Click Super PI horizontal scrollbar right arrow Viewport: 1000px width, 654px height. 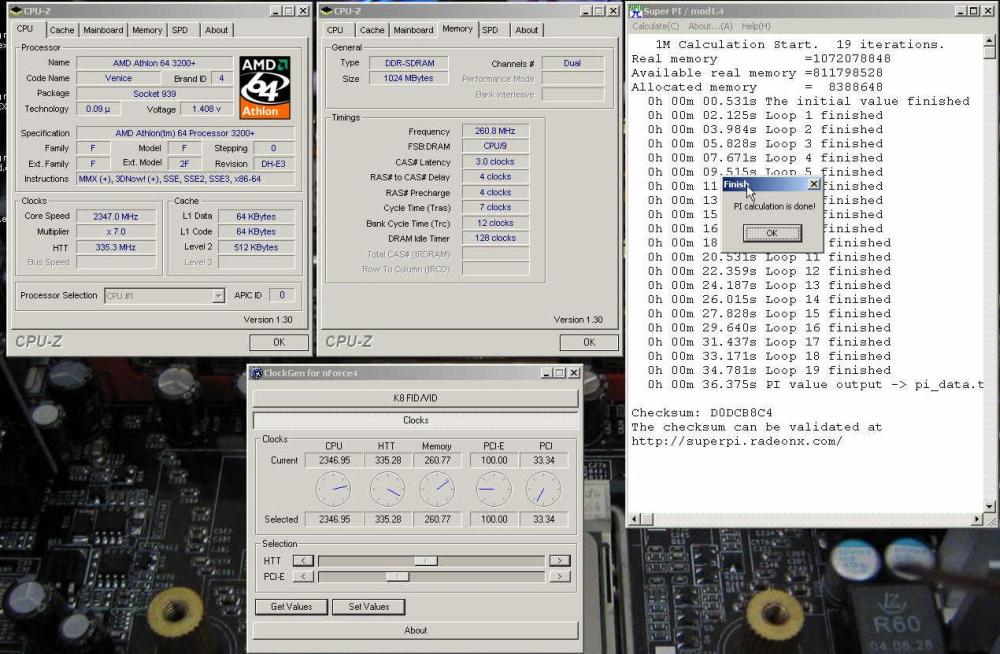pos(977,519)
